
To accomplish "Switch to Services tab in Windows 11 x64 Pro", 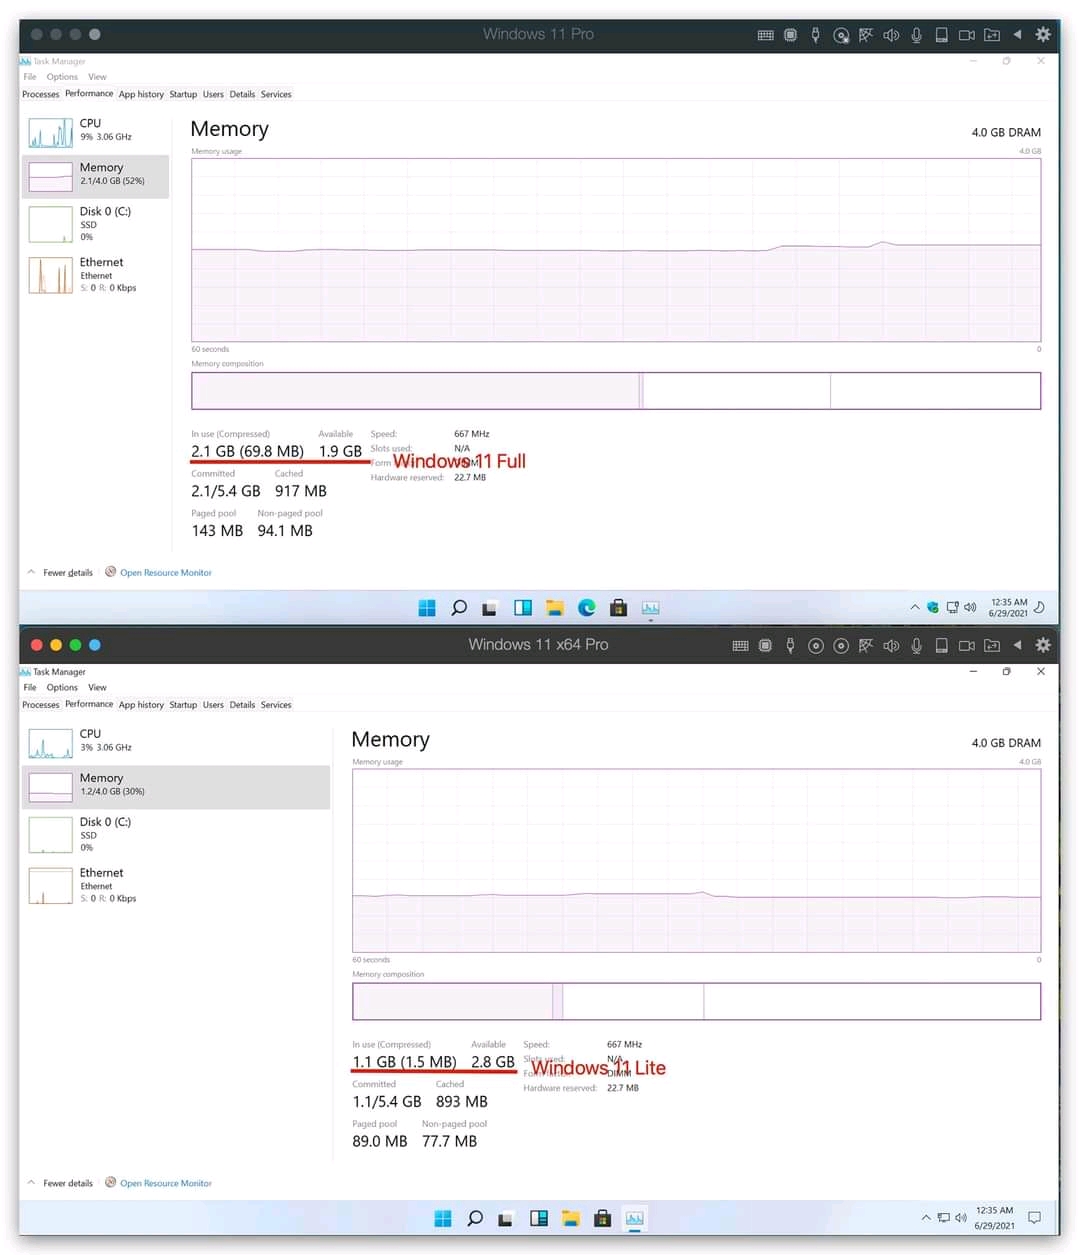I will pyautogui.click(x=276, y=705).
